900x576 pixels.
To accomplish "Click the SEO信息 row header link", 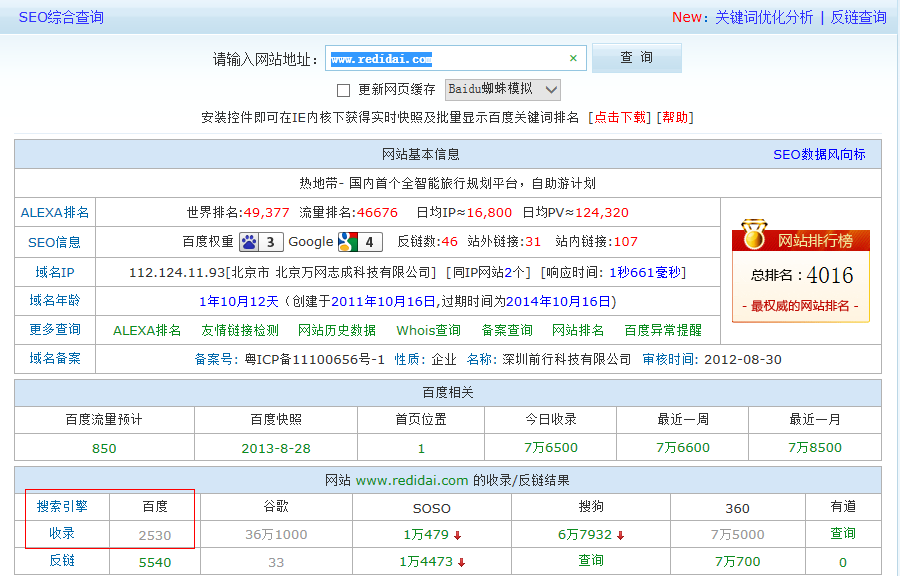I will tap(55, 243).
